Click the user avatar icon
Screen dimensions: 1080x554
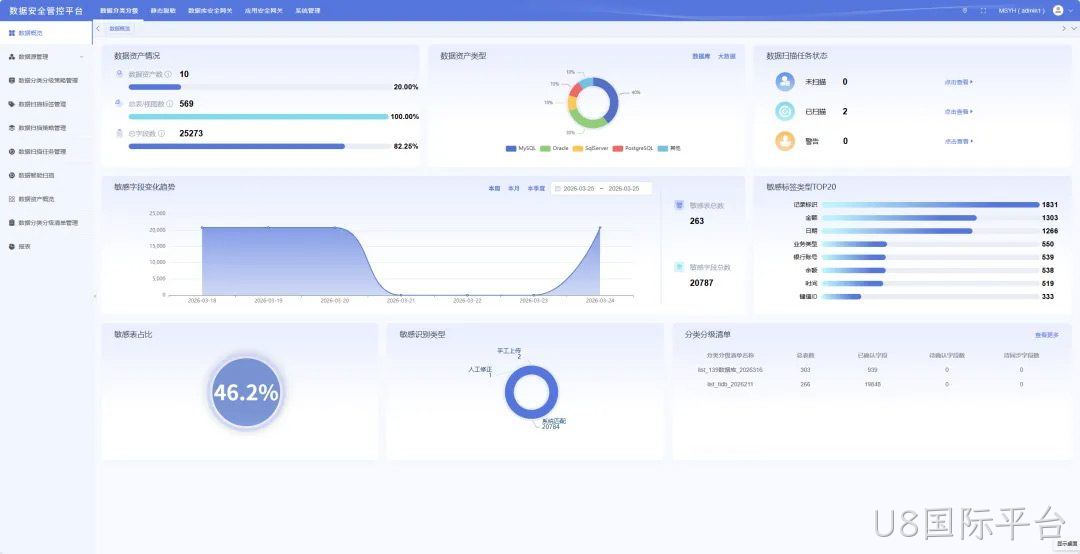(x=1058, y=10)
